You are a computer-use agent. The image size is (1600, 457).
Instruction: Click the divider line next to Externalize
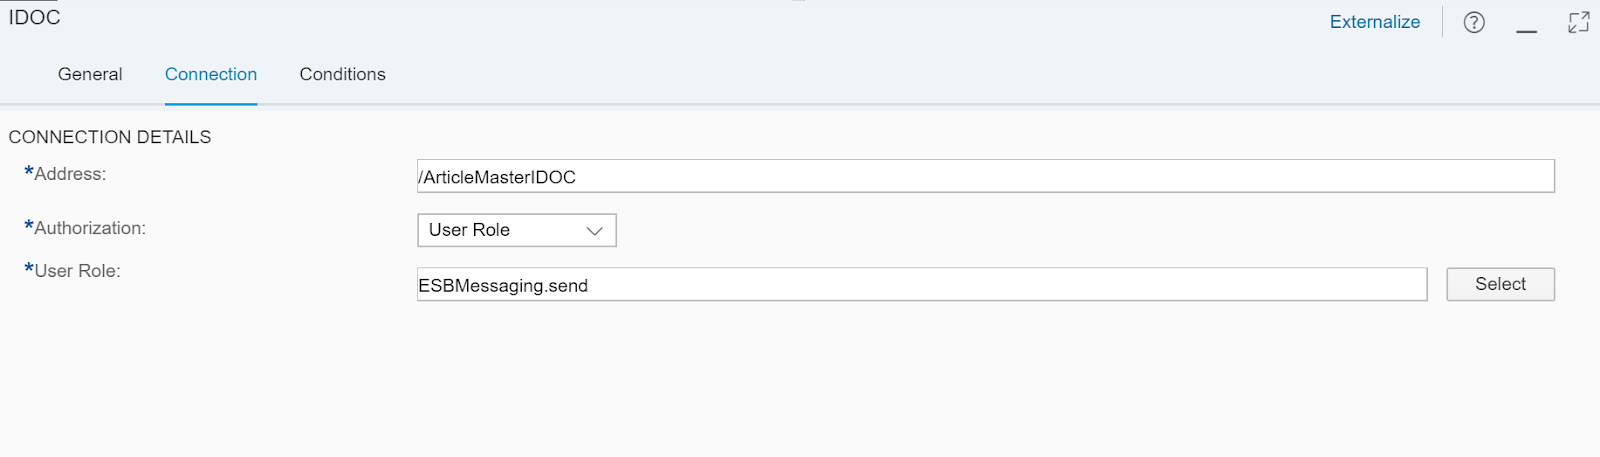click(1442, 22)
